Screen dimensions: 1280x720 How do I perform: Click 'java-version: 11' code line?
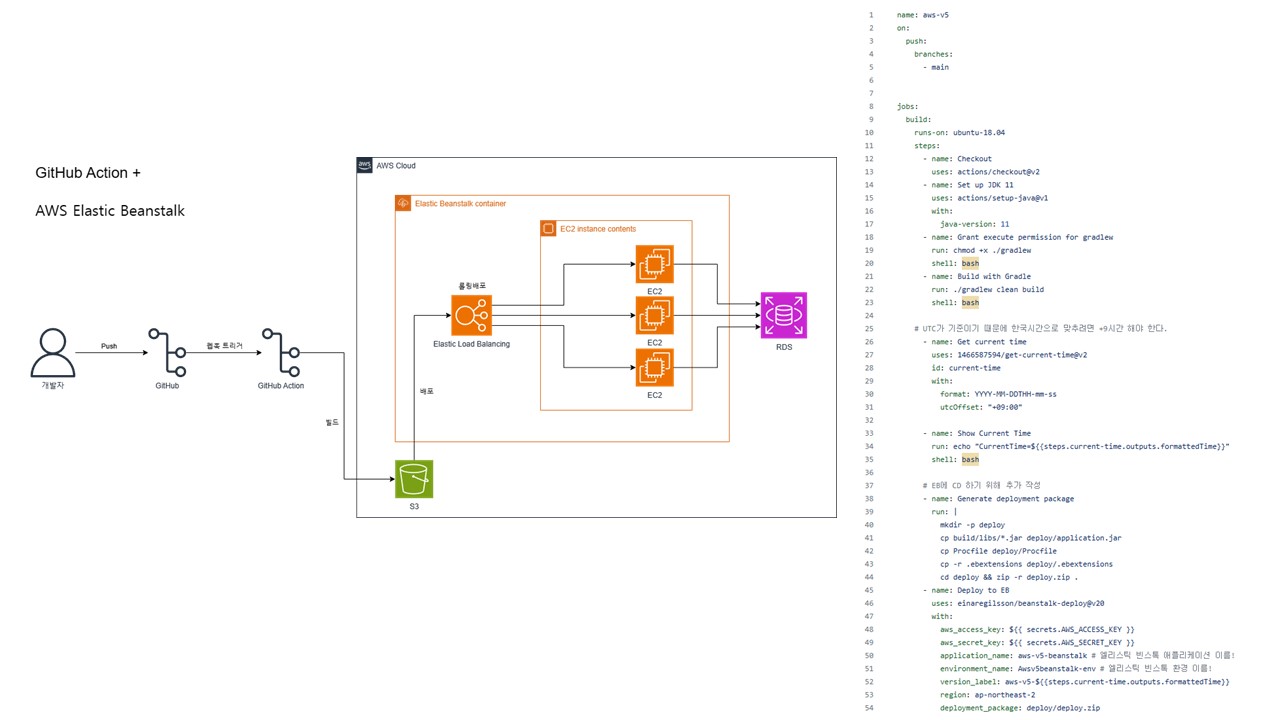974,224
